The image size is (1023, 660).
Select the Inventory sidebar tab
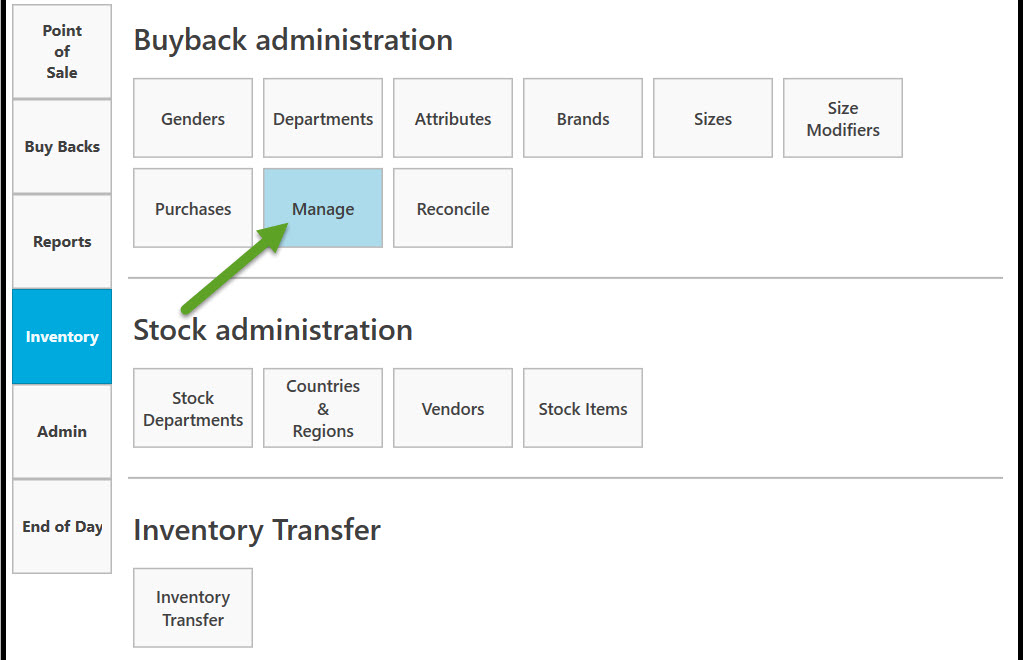62,337
